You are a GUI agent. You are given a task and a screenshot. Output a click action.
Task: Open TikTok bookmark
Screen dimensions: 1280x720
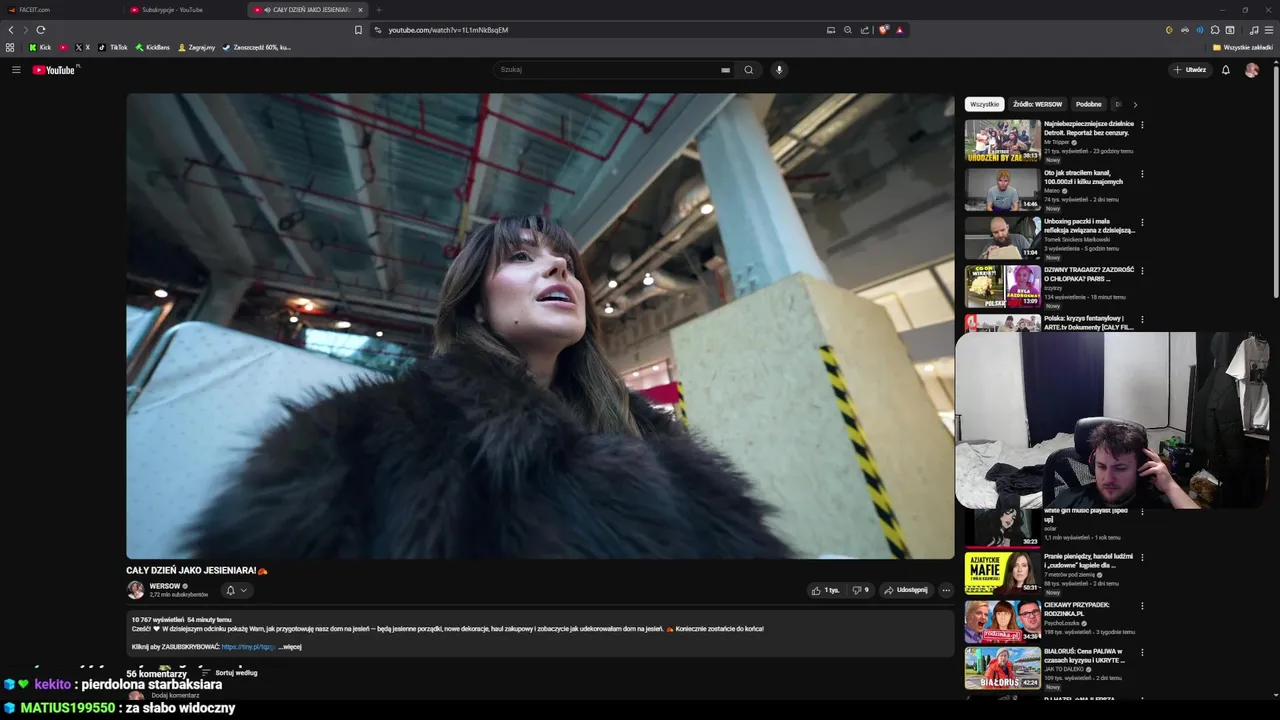coord(113,47)
